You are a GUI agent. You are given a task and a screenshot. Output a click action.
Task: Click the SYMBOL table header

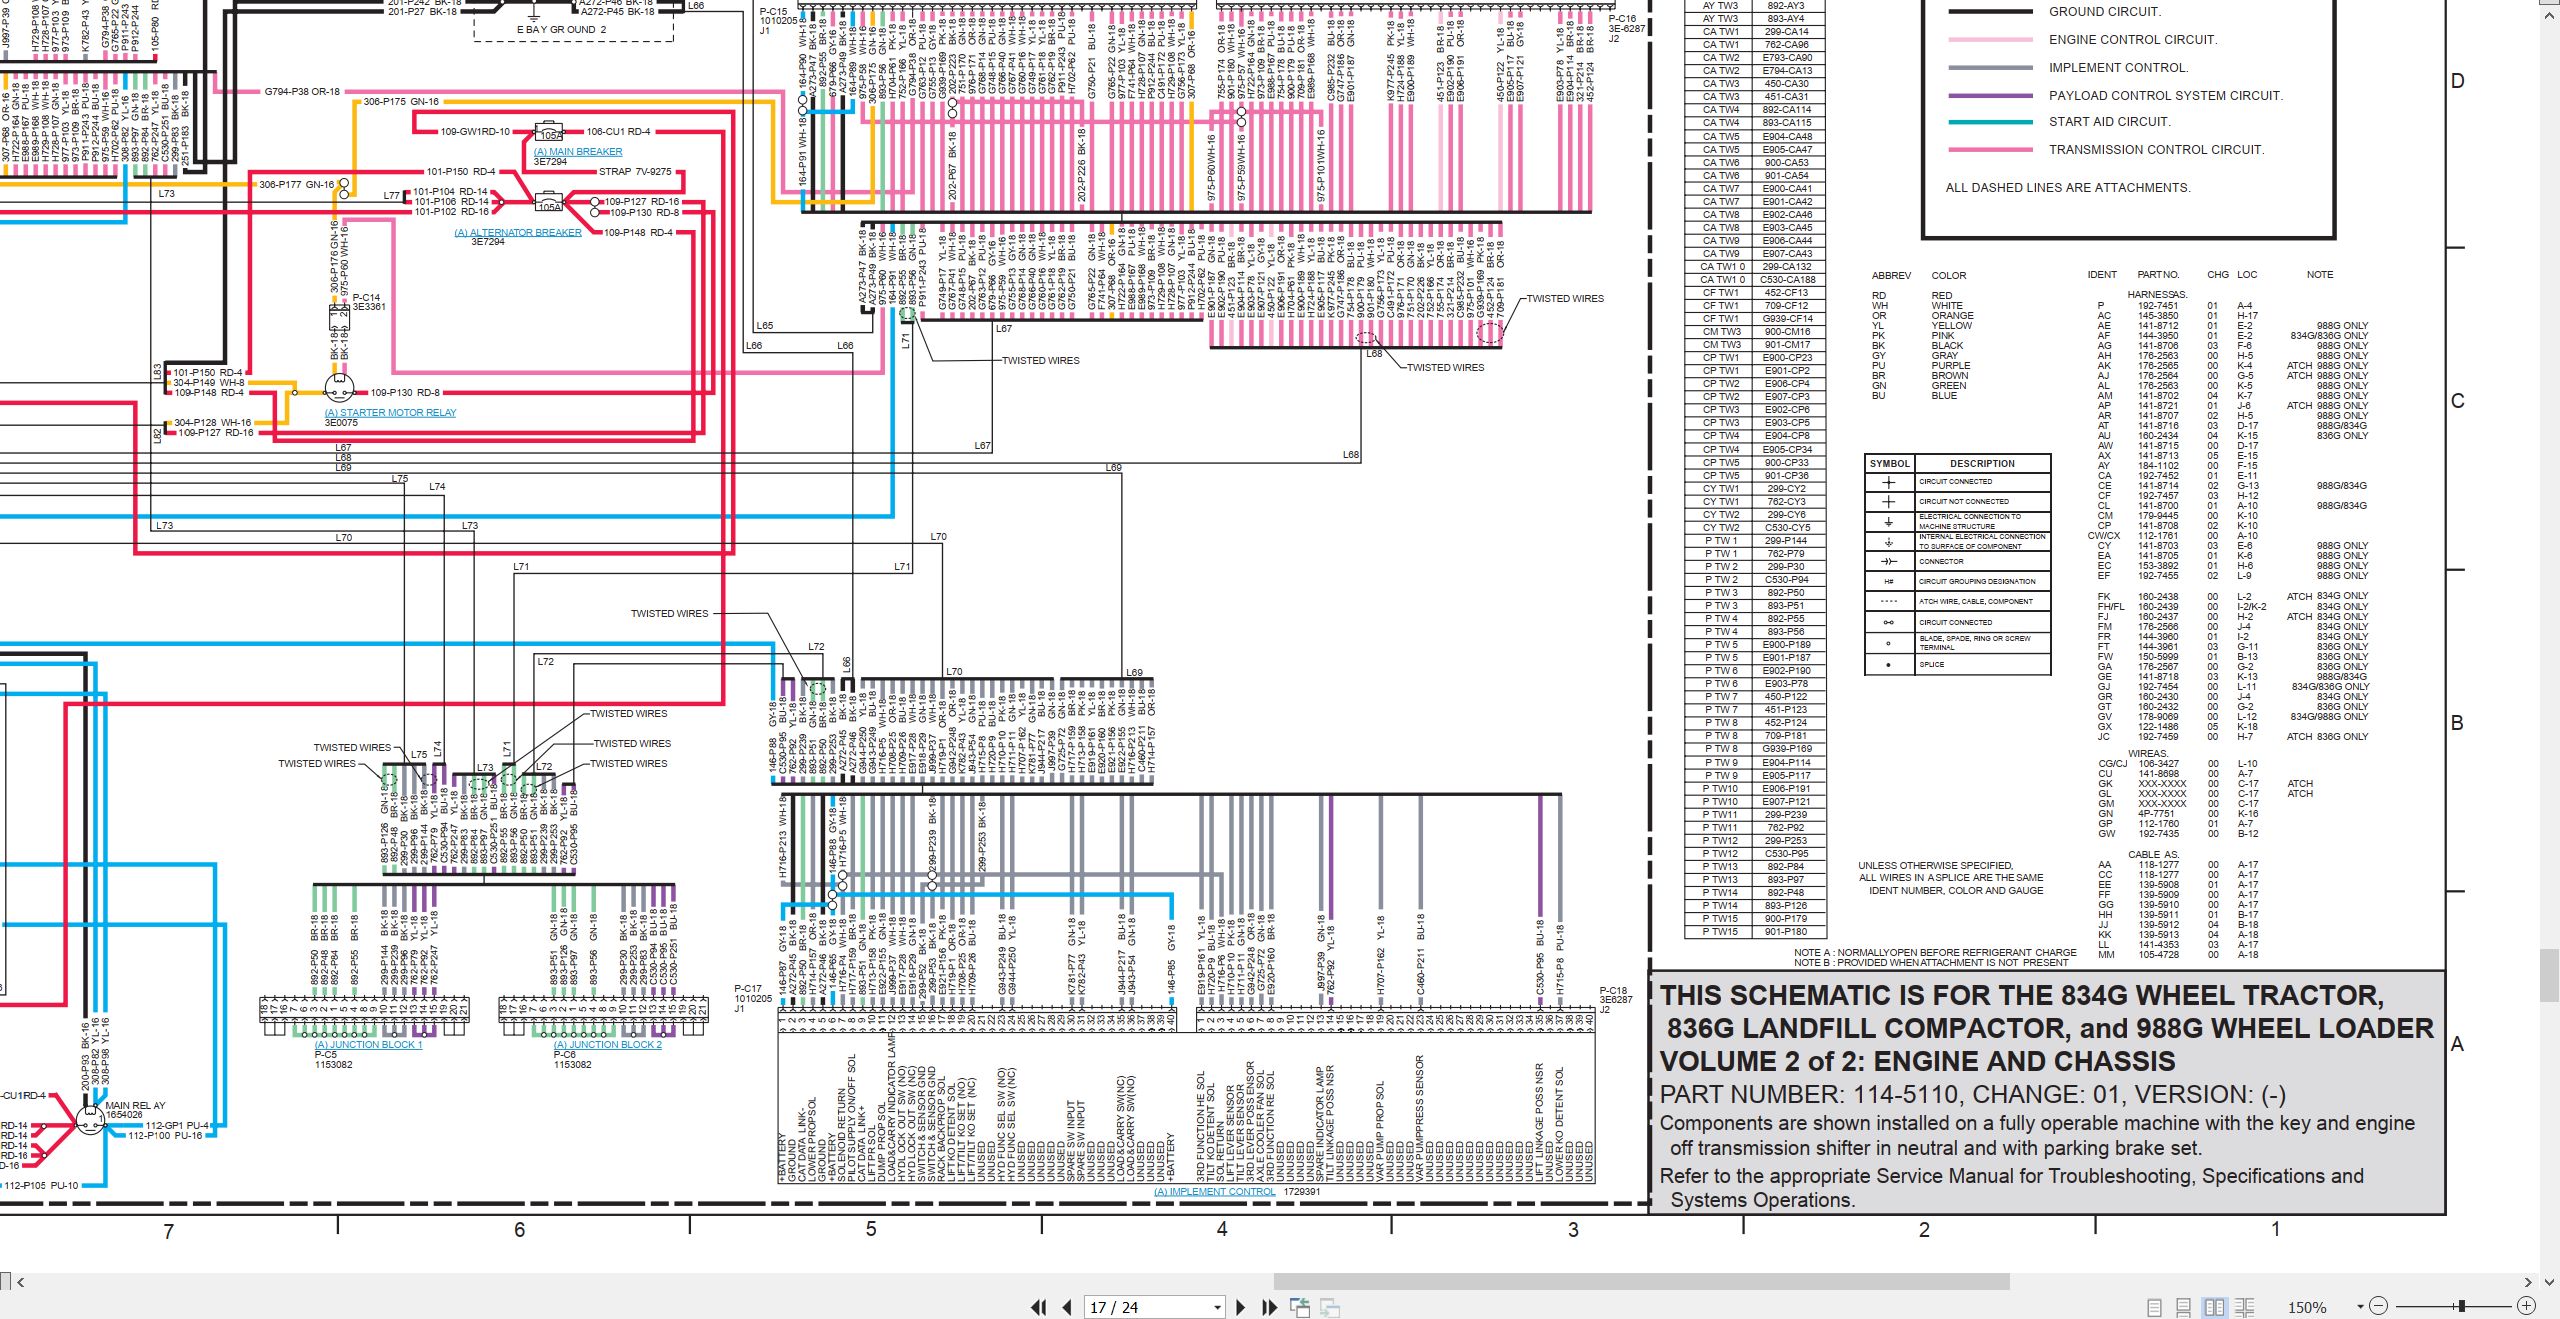[x=1889, y=463]
